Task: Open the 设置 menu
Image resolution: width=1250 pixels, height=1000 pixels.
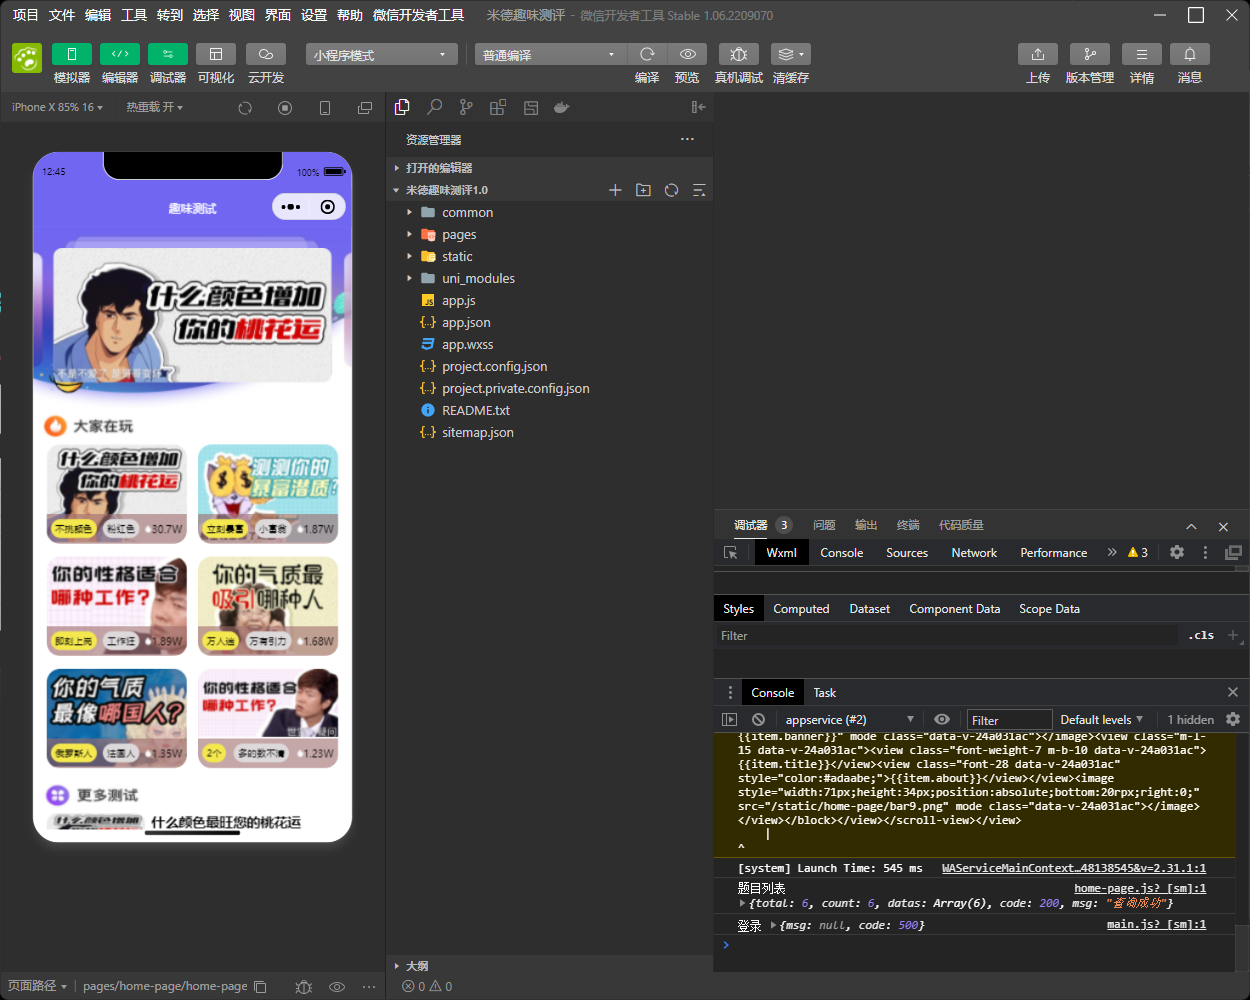Action: (314, 15)
